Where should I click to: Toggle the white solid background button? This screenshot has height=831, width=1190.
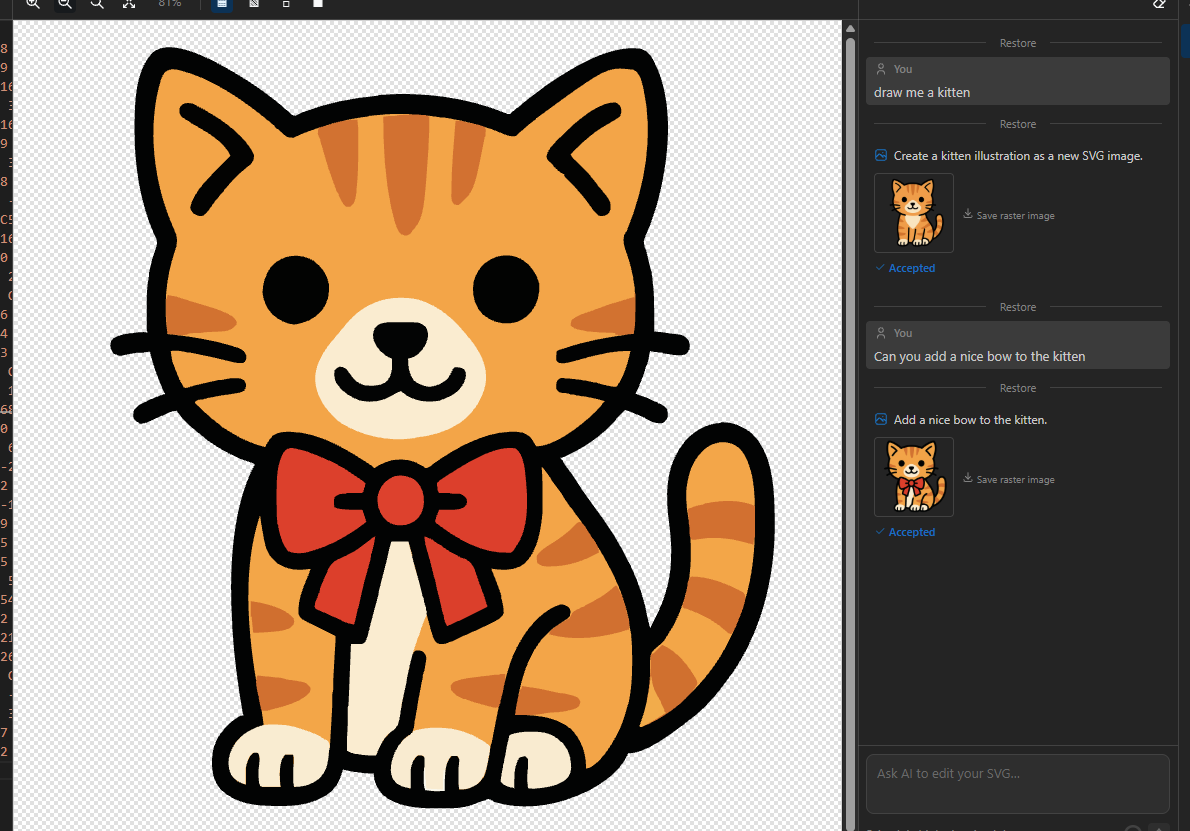tap(318, 3)
